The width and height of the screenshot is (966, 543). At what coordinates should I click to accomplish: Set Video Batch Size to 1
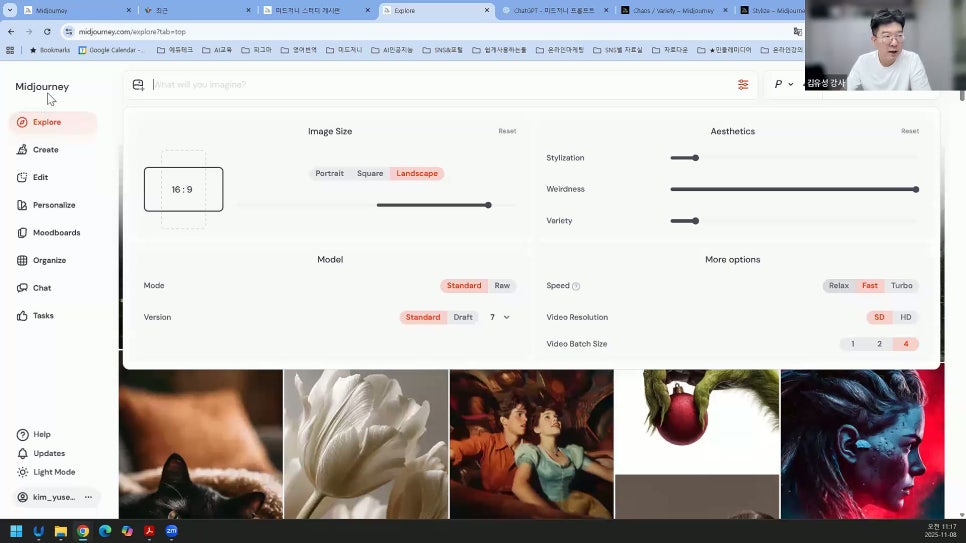tap(853, 344)
